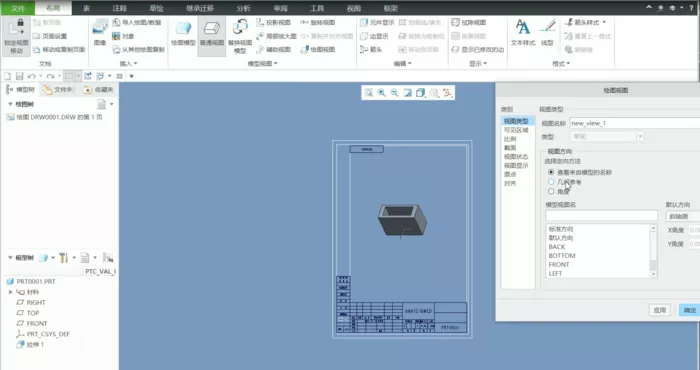Create an 辅助视图 auxiliary view
This screenshot has height=370, width=700.
point(273,50)
